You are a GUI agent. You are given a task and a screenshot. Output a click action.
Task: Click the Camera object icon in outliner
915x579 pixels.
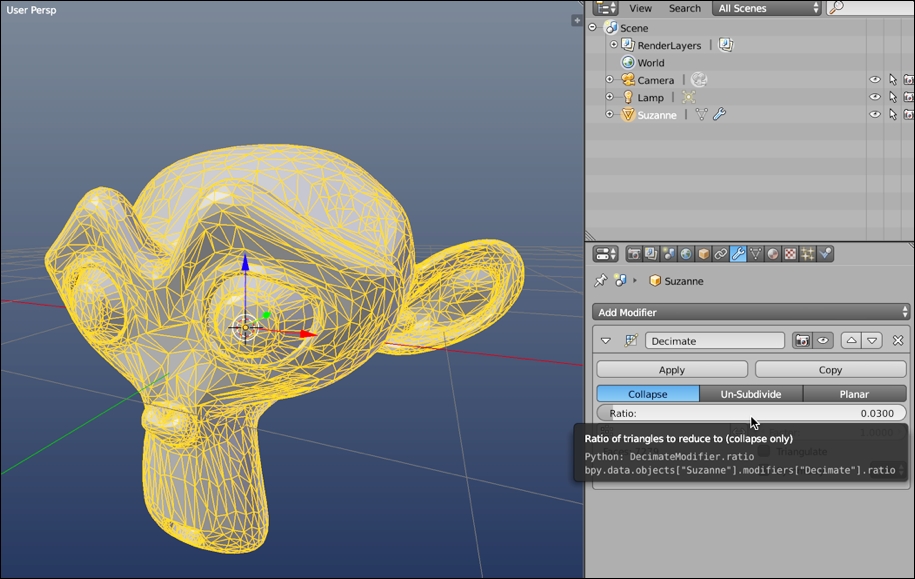click(x=628, y=80)
